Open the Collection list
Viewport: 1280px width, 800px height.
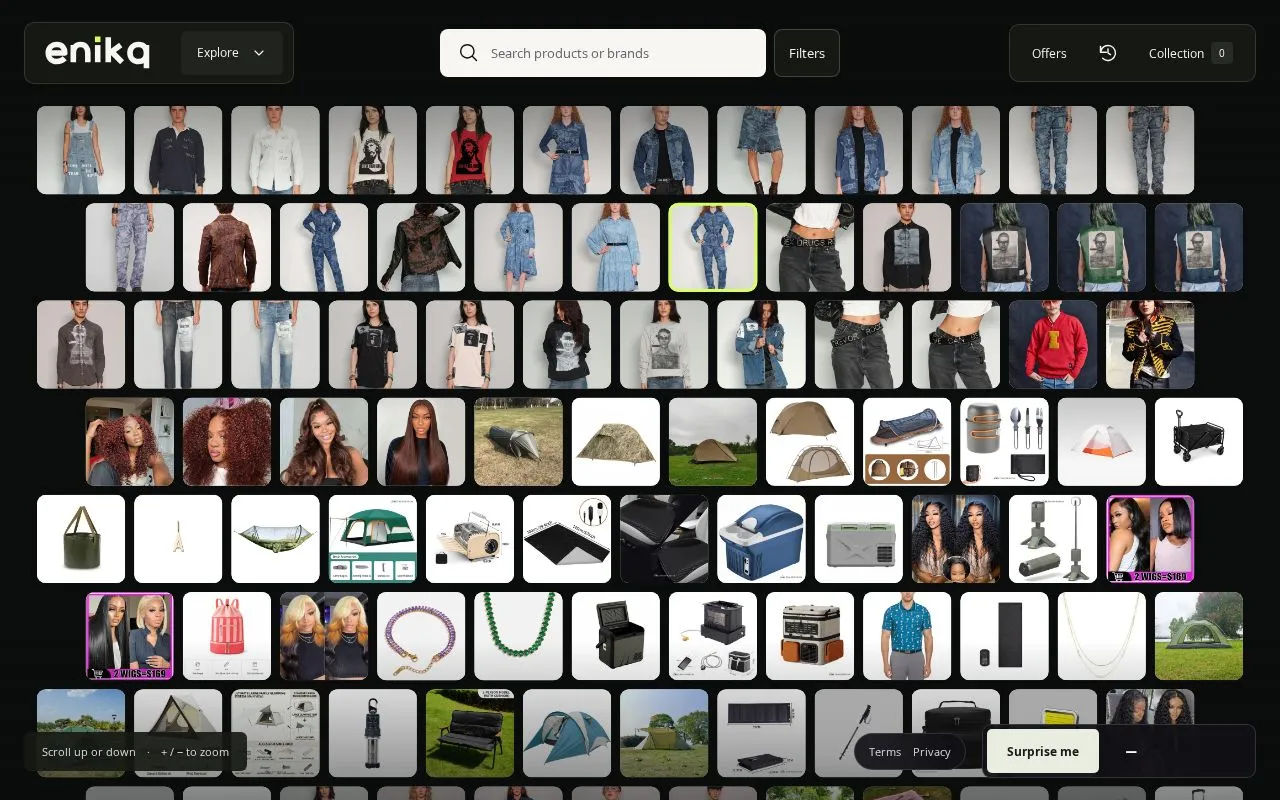click(x=1190, y=53)
